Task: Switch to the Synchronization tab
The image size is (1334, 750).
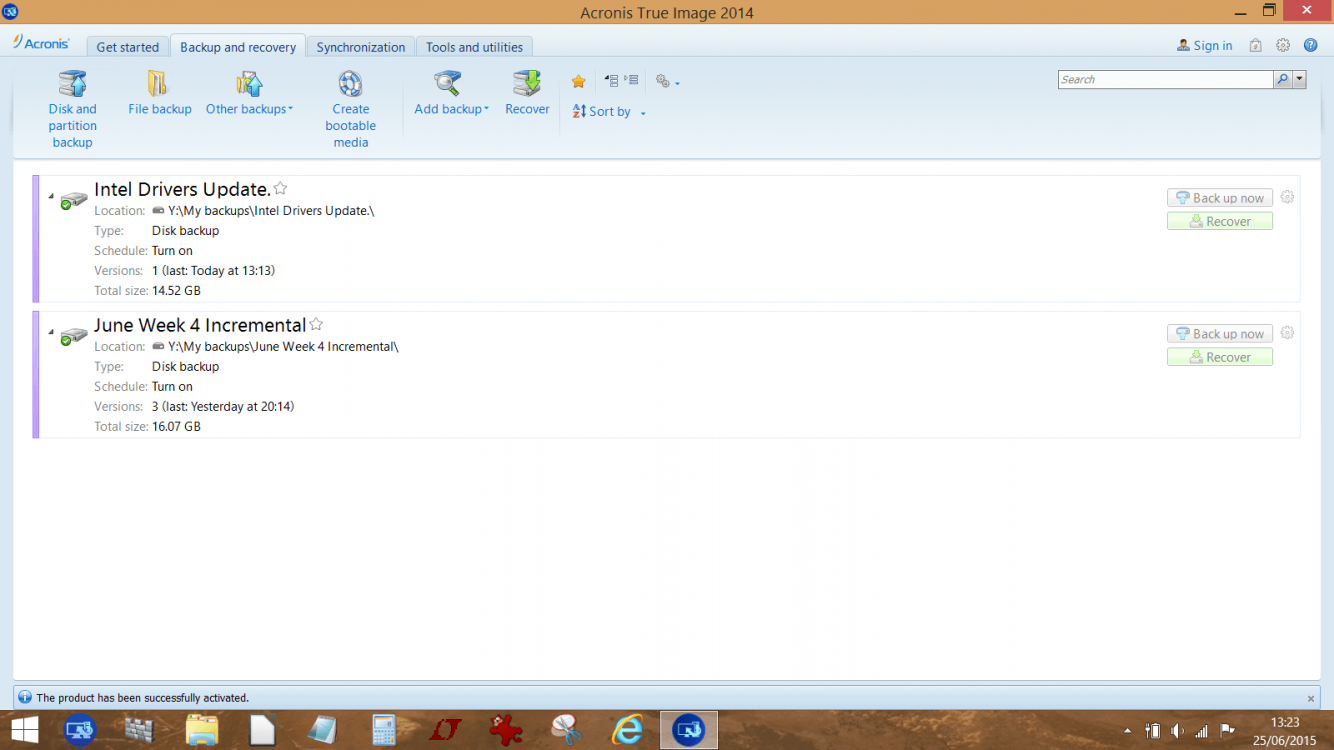Action: click(x=360, y=47)
